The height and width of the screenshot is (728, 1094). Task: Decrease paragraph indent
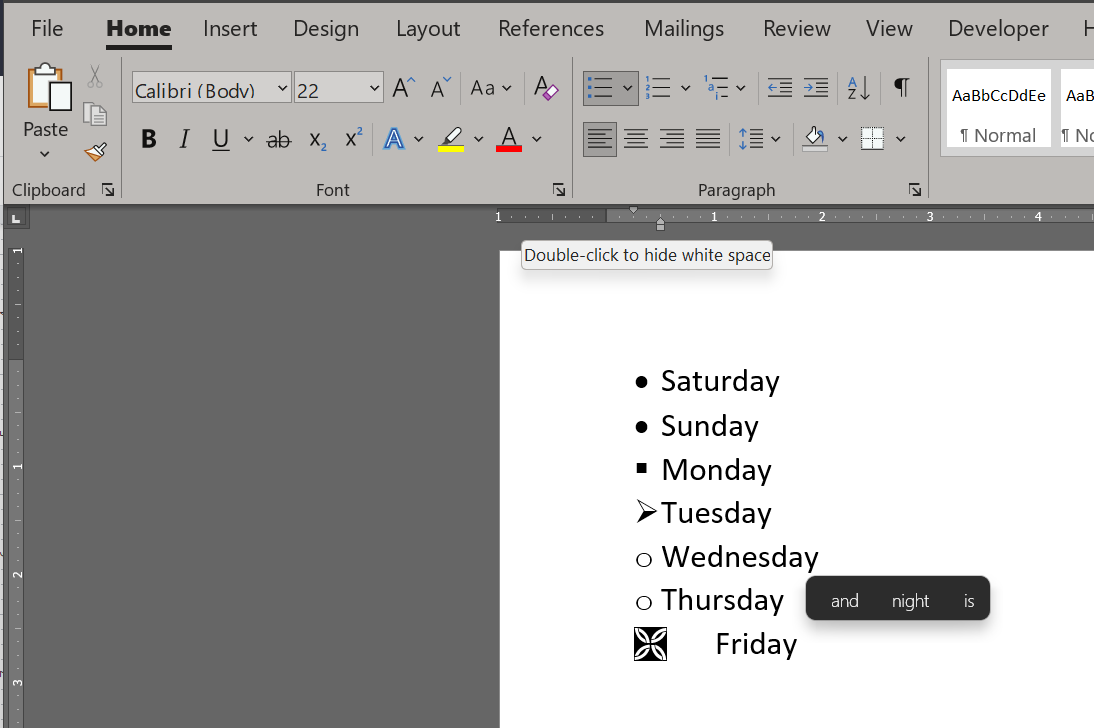coord(779,88)
